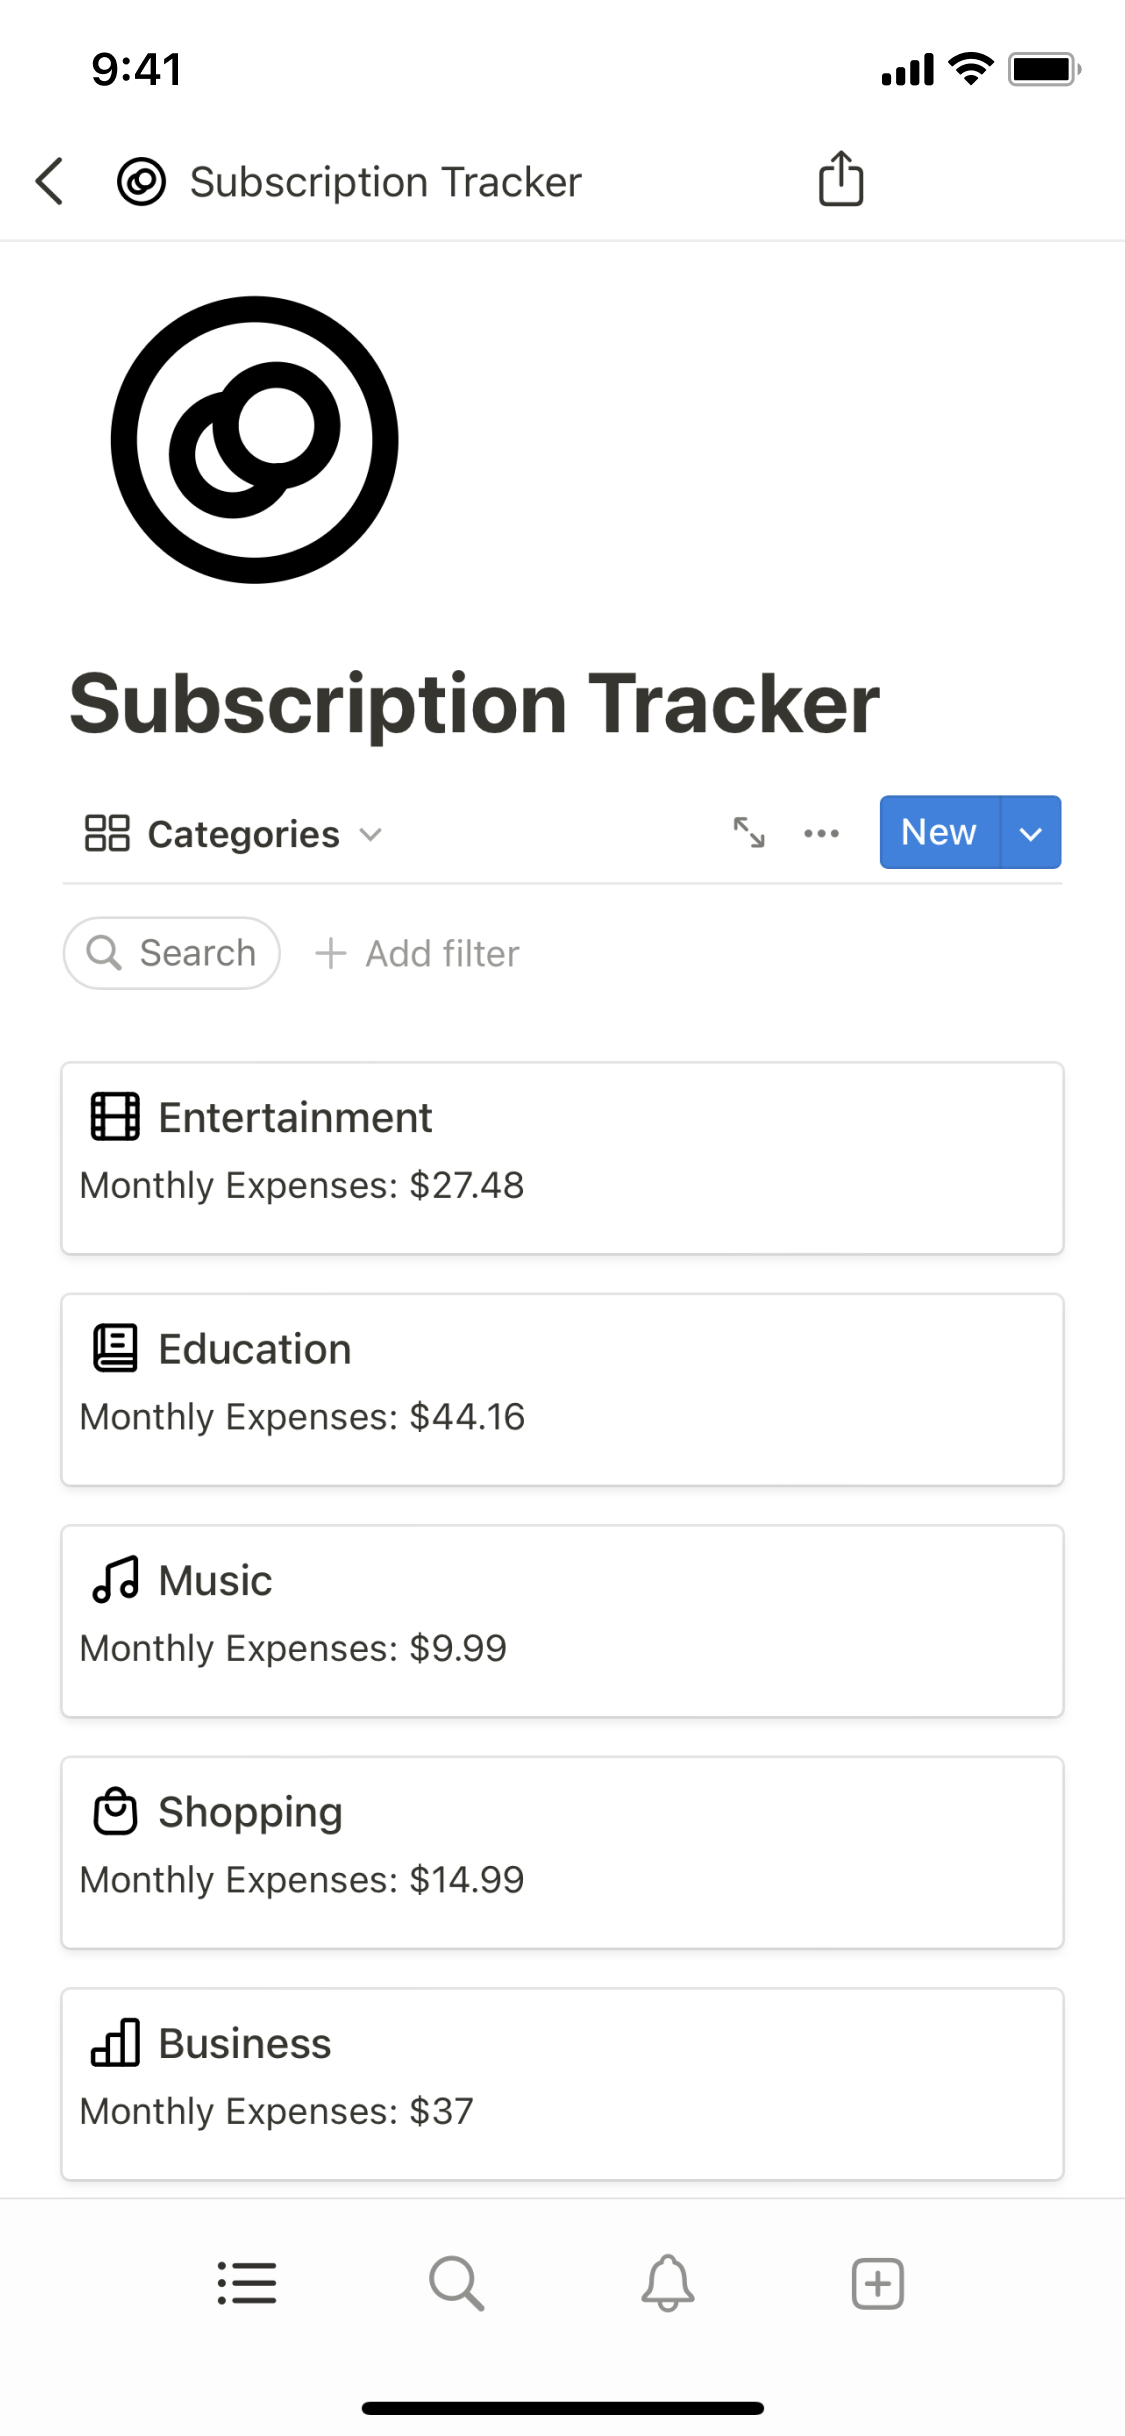The image size is (1125, 2436).
Task: Open the three-dot database options menu
Action: [x=821, y=833]
